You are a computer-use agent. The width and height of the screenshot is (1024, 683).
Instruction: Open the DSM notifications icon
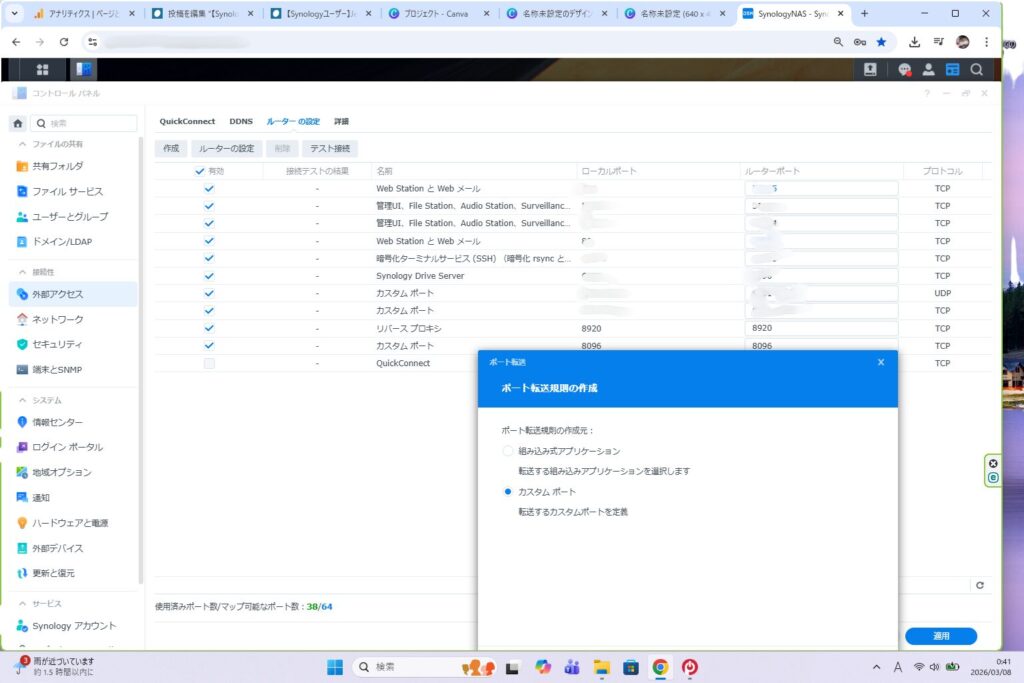pyautogui.click(x=904, y=69)
